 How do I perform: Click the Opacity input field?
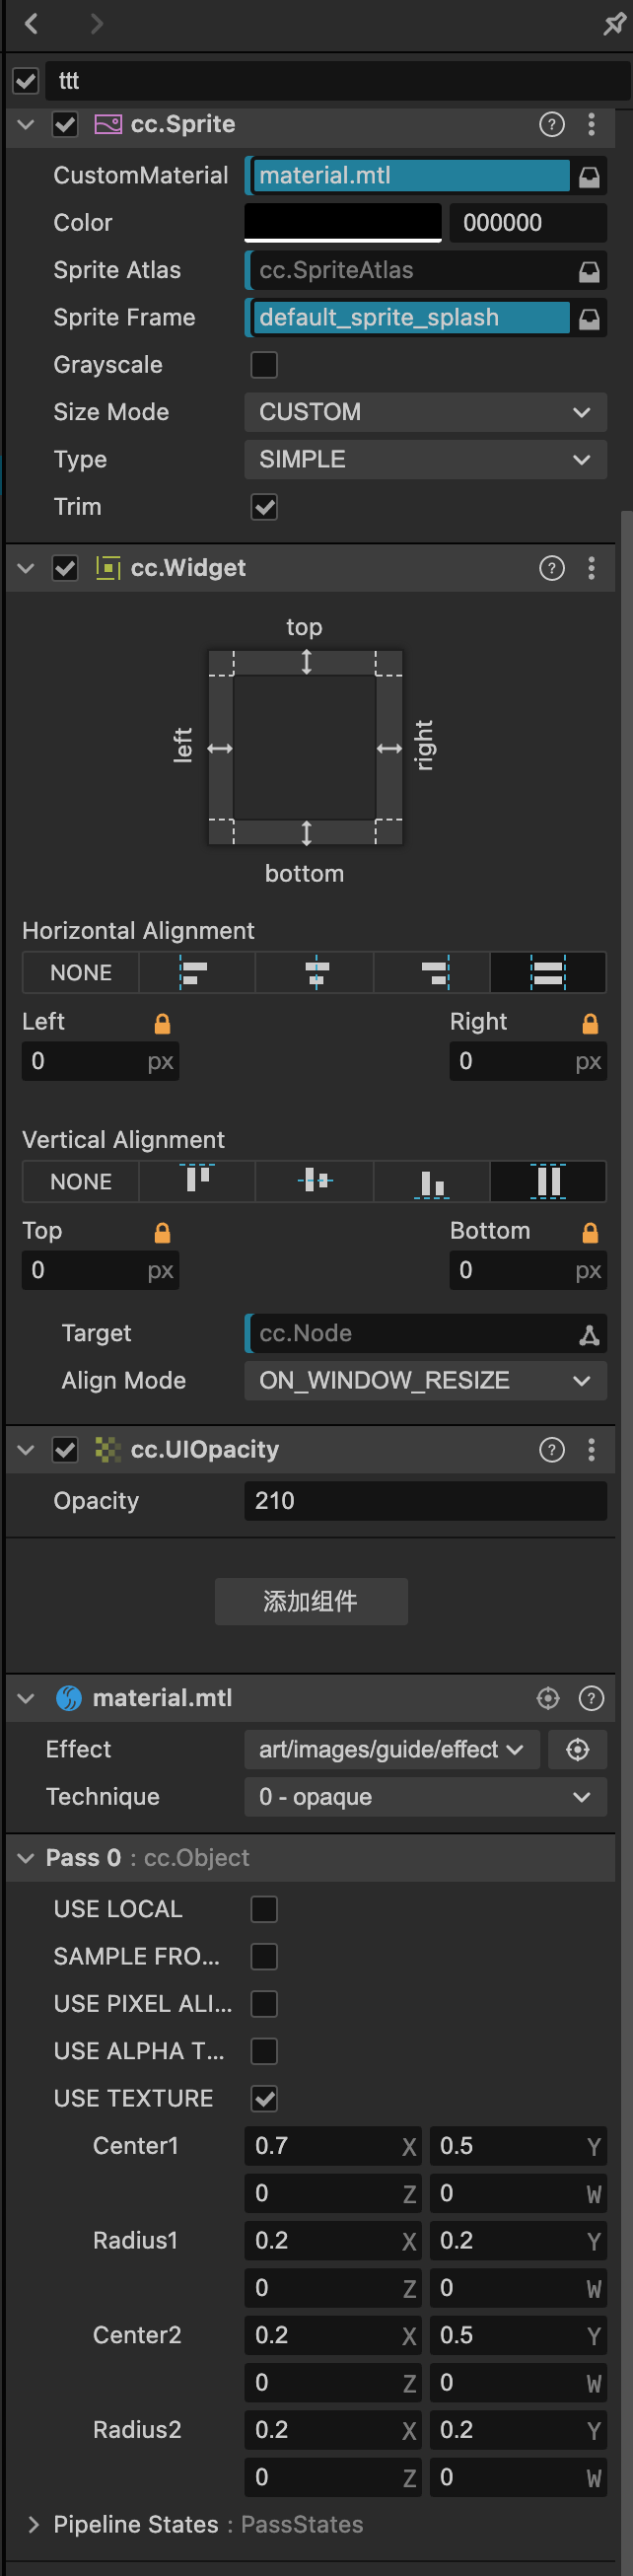[425, 1500]
